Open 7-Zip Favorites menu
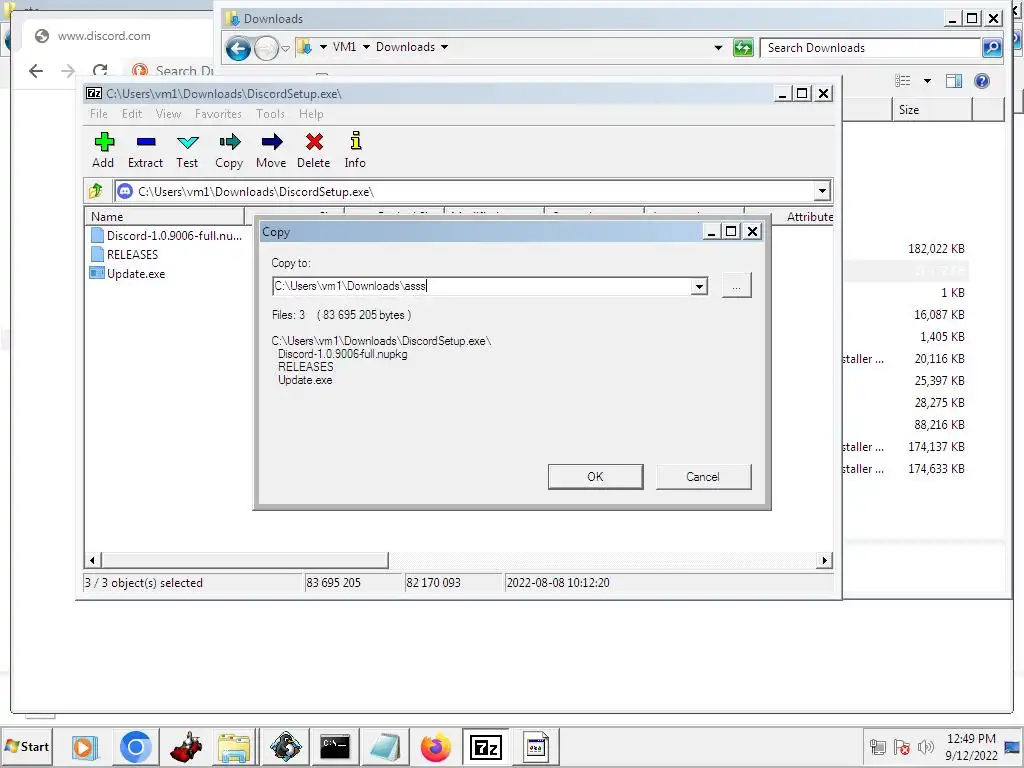 coord(218,114)
